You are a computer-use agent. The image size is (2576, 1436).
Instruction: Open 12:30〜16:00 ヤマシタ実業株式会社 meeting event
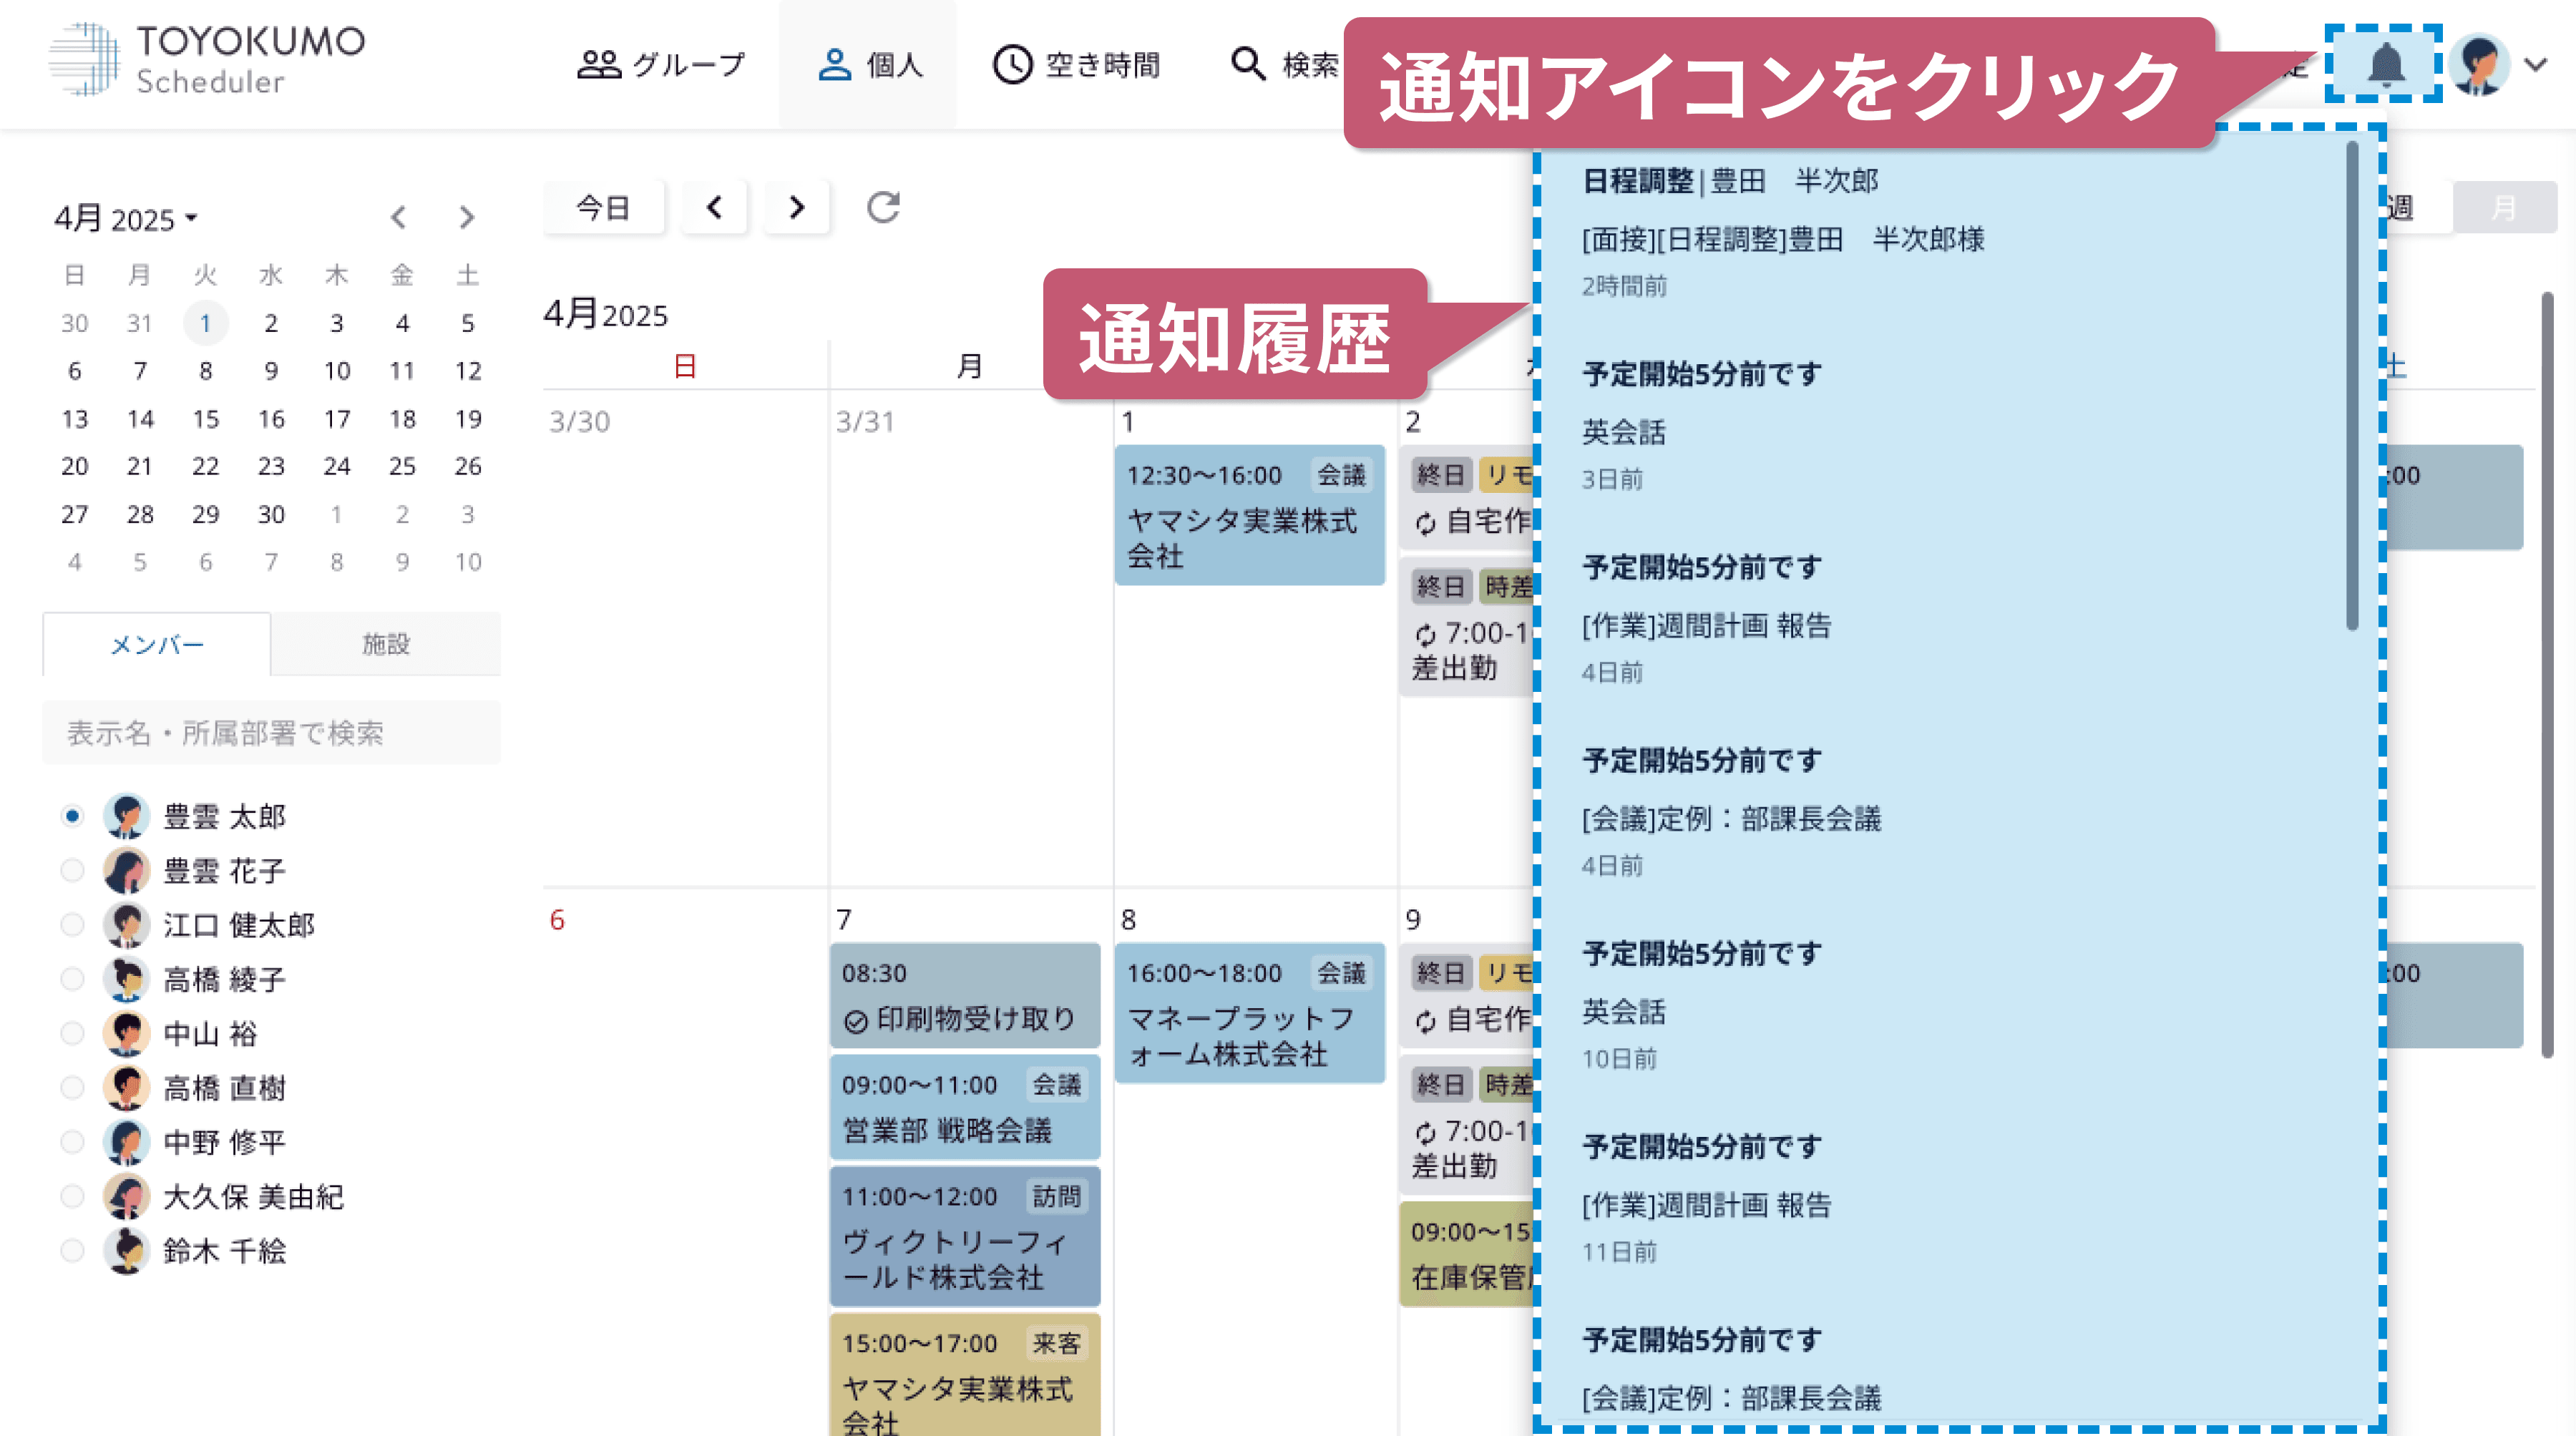(x=1249, y=514)
